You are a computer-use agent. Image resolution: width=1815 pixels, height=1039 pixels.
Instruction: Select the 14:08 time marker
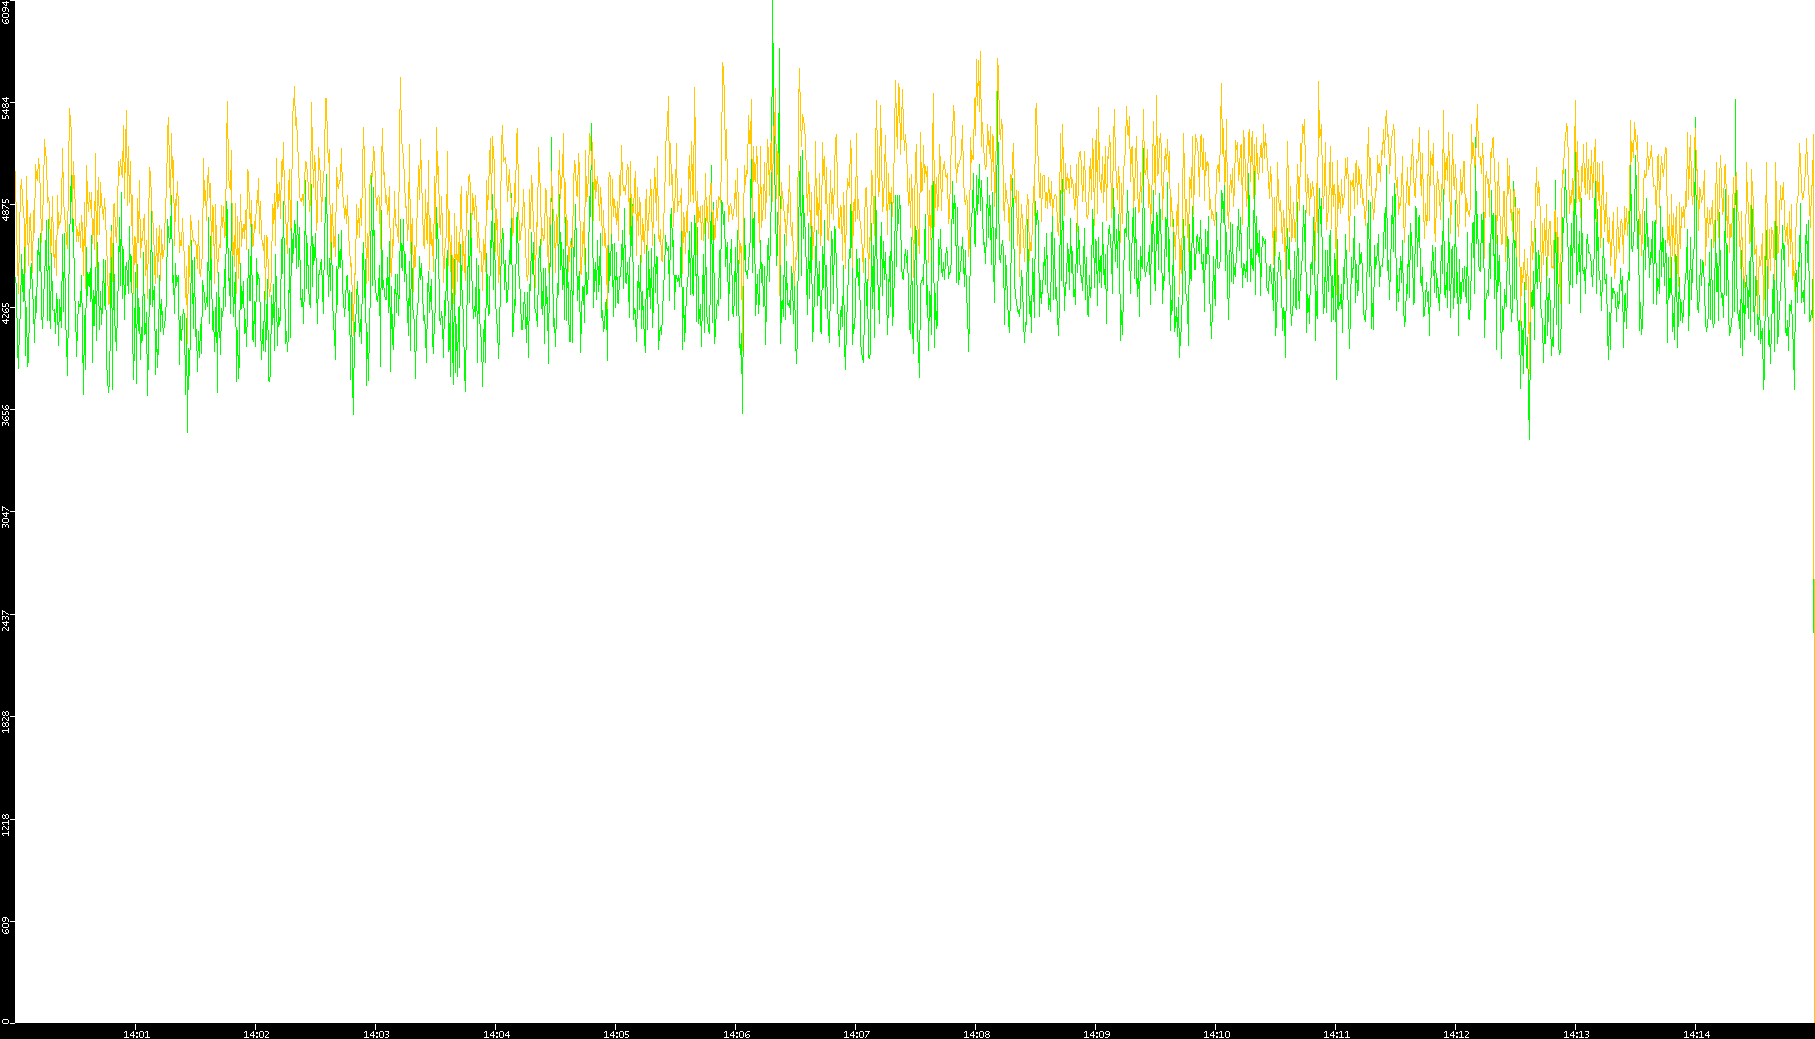pyautogui.click(x=976, y=1034)
